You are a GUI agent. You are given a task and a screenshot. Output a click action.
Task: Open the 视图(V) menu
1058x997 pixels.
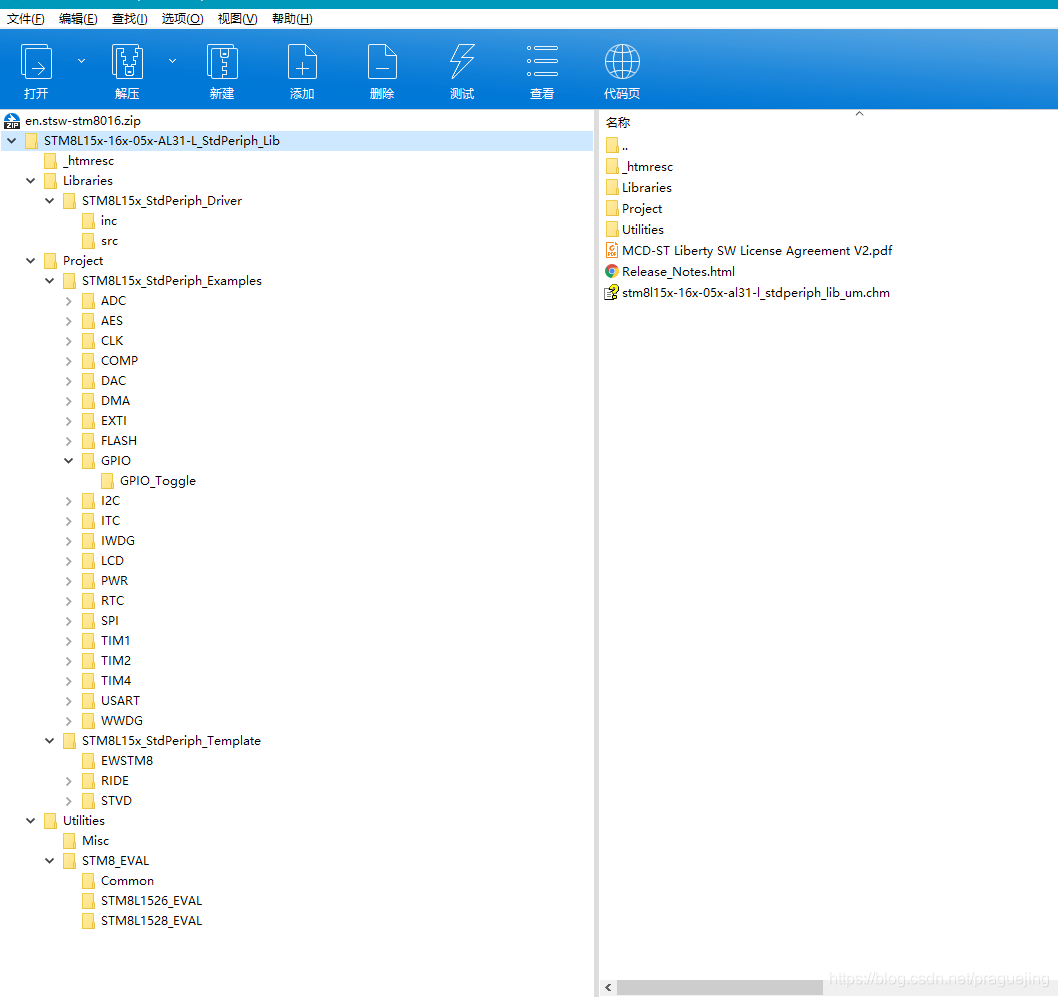(x=238, y=19)
